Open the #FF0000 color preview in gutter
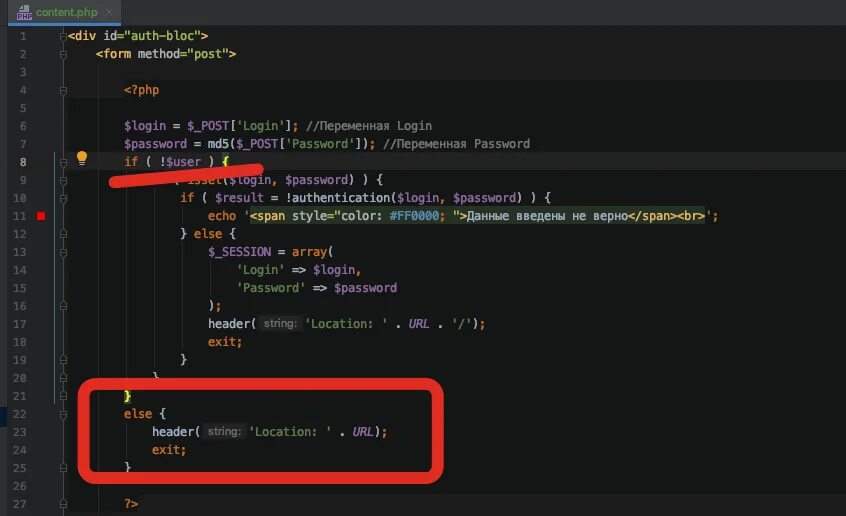846x516 pixels. [41, 216]
